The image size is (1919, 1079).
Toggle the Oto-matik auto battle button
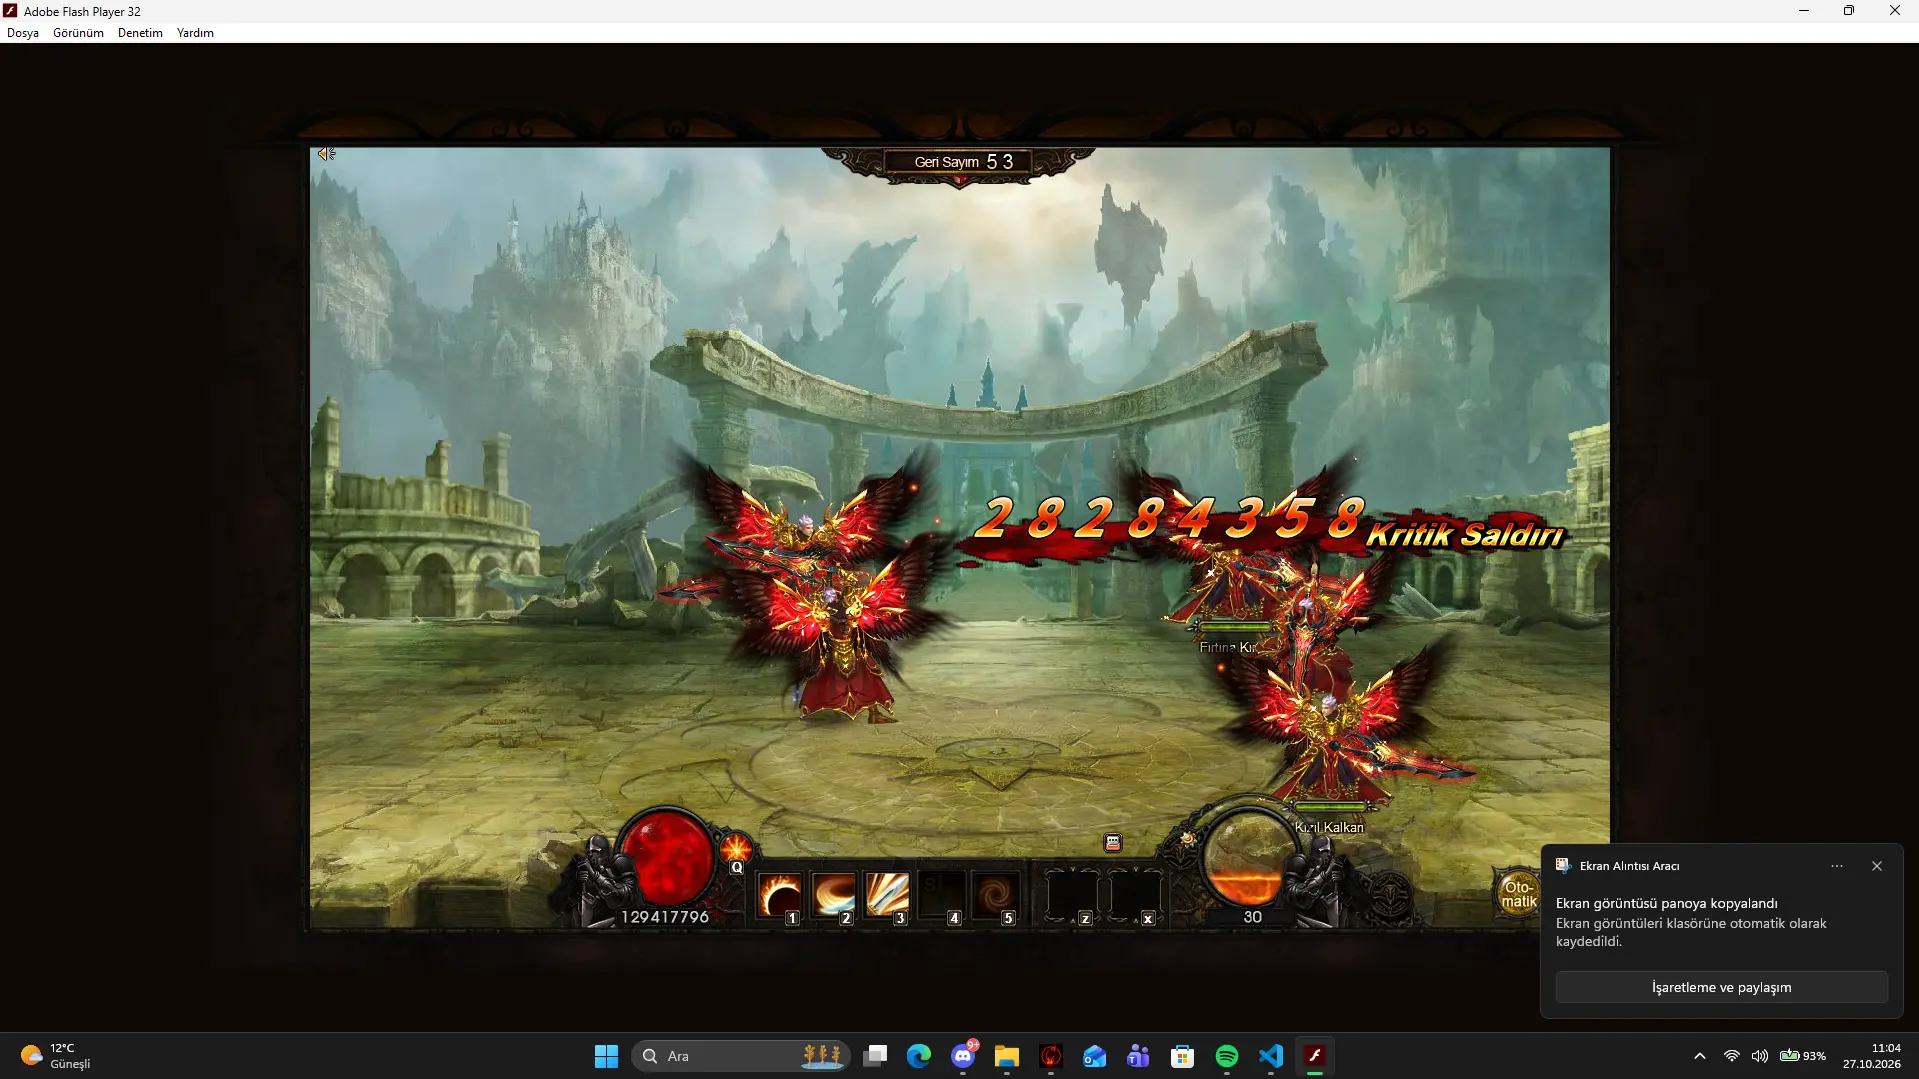[x=1518, y=894]
